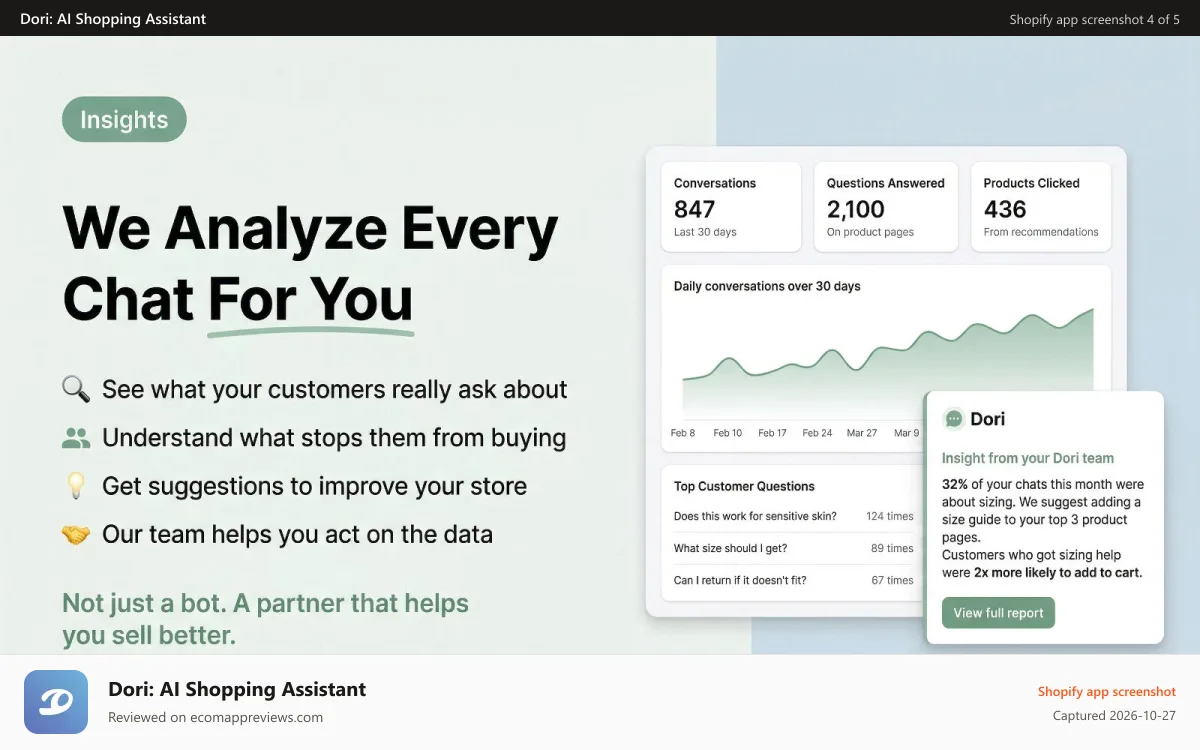Image resolution: width=1200 pixels, height=750 pixels.
Task: Click the "Feb 8" axis label
Action: [683, 433]
